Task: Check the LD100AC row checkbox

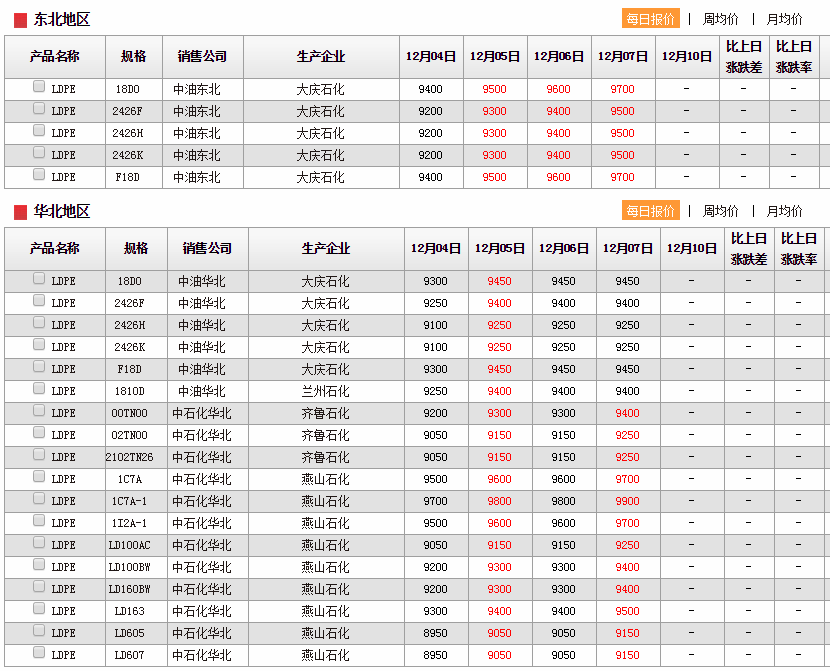Action: (39, 543)
